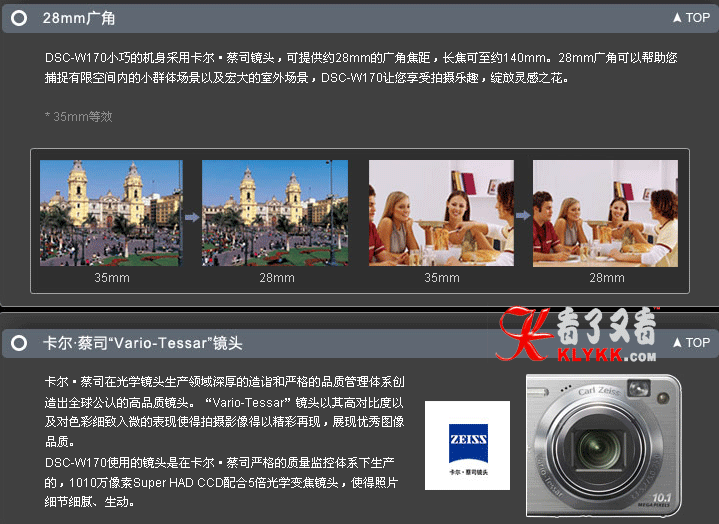Click 35mm caption under the plaza photo
The image size is (719, 524).
(112, 278)
